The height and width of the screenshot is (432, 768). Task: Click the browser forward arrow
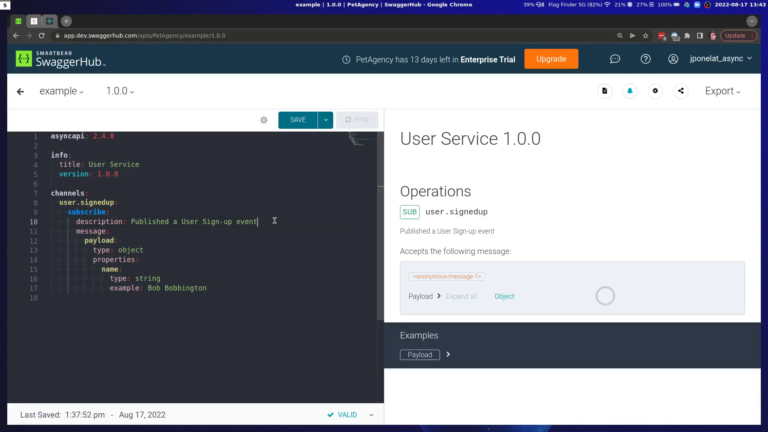(x=29, y=36)
